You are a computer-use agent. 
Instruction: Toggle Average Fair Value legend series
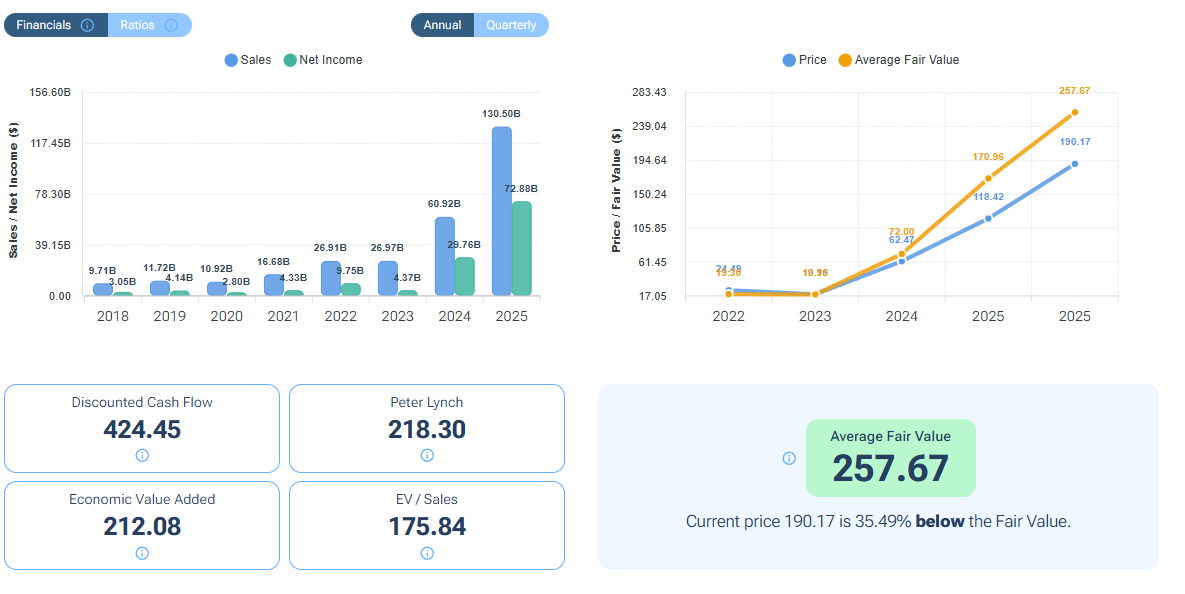(898, 60)
